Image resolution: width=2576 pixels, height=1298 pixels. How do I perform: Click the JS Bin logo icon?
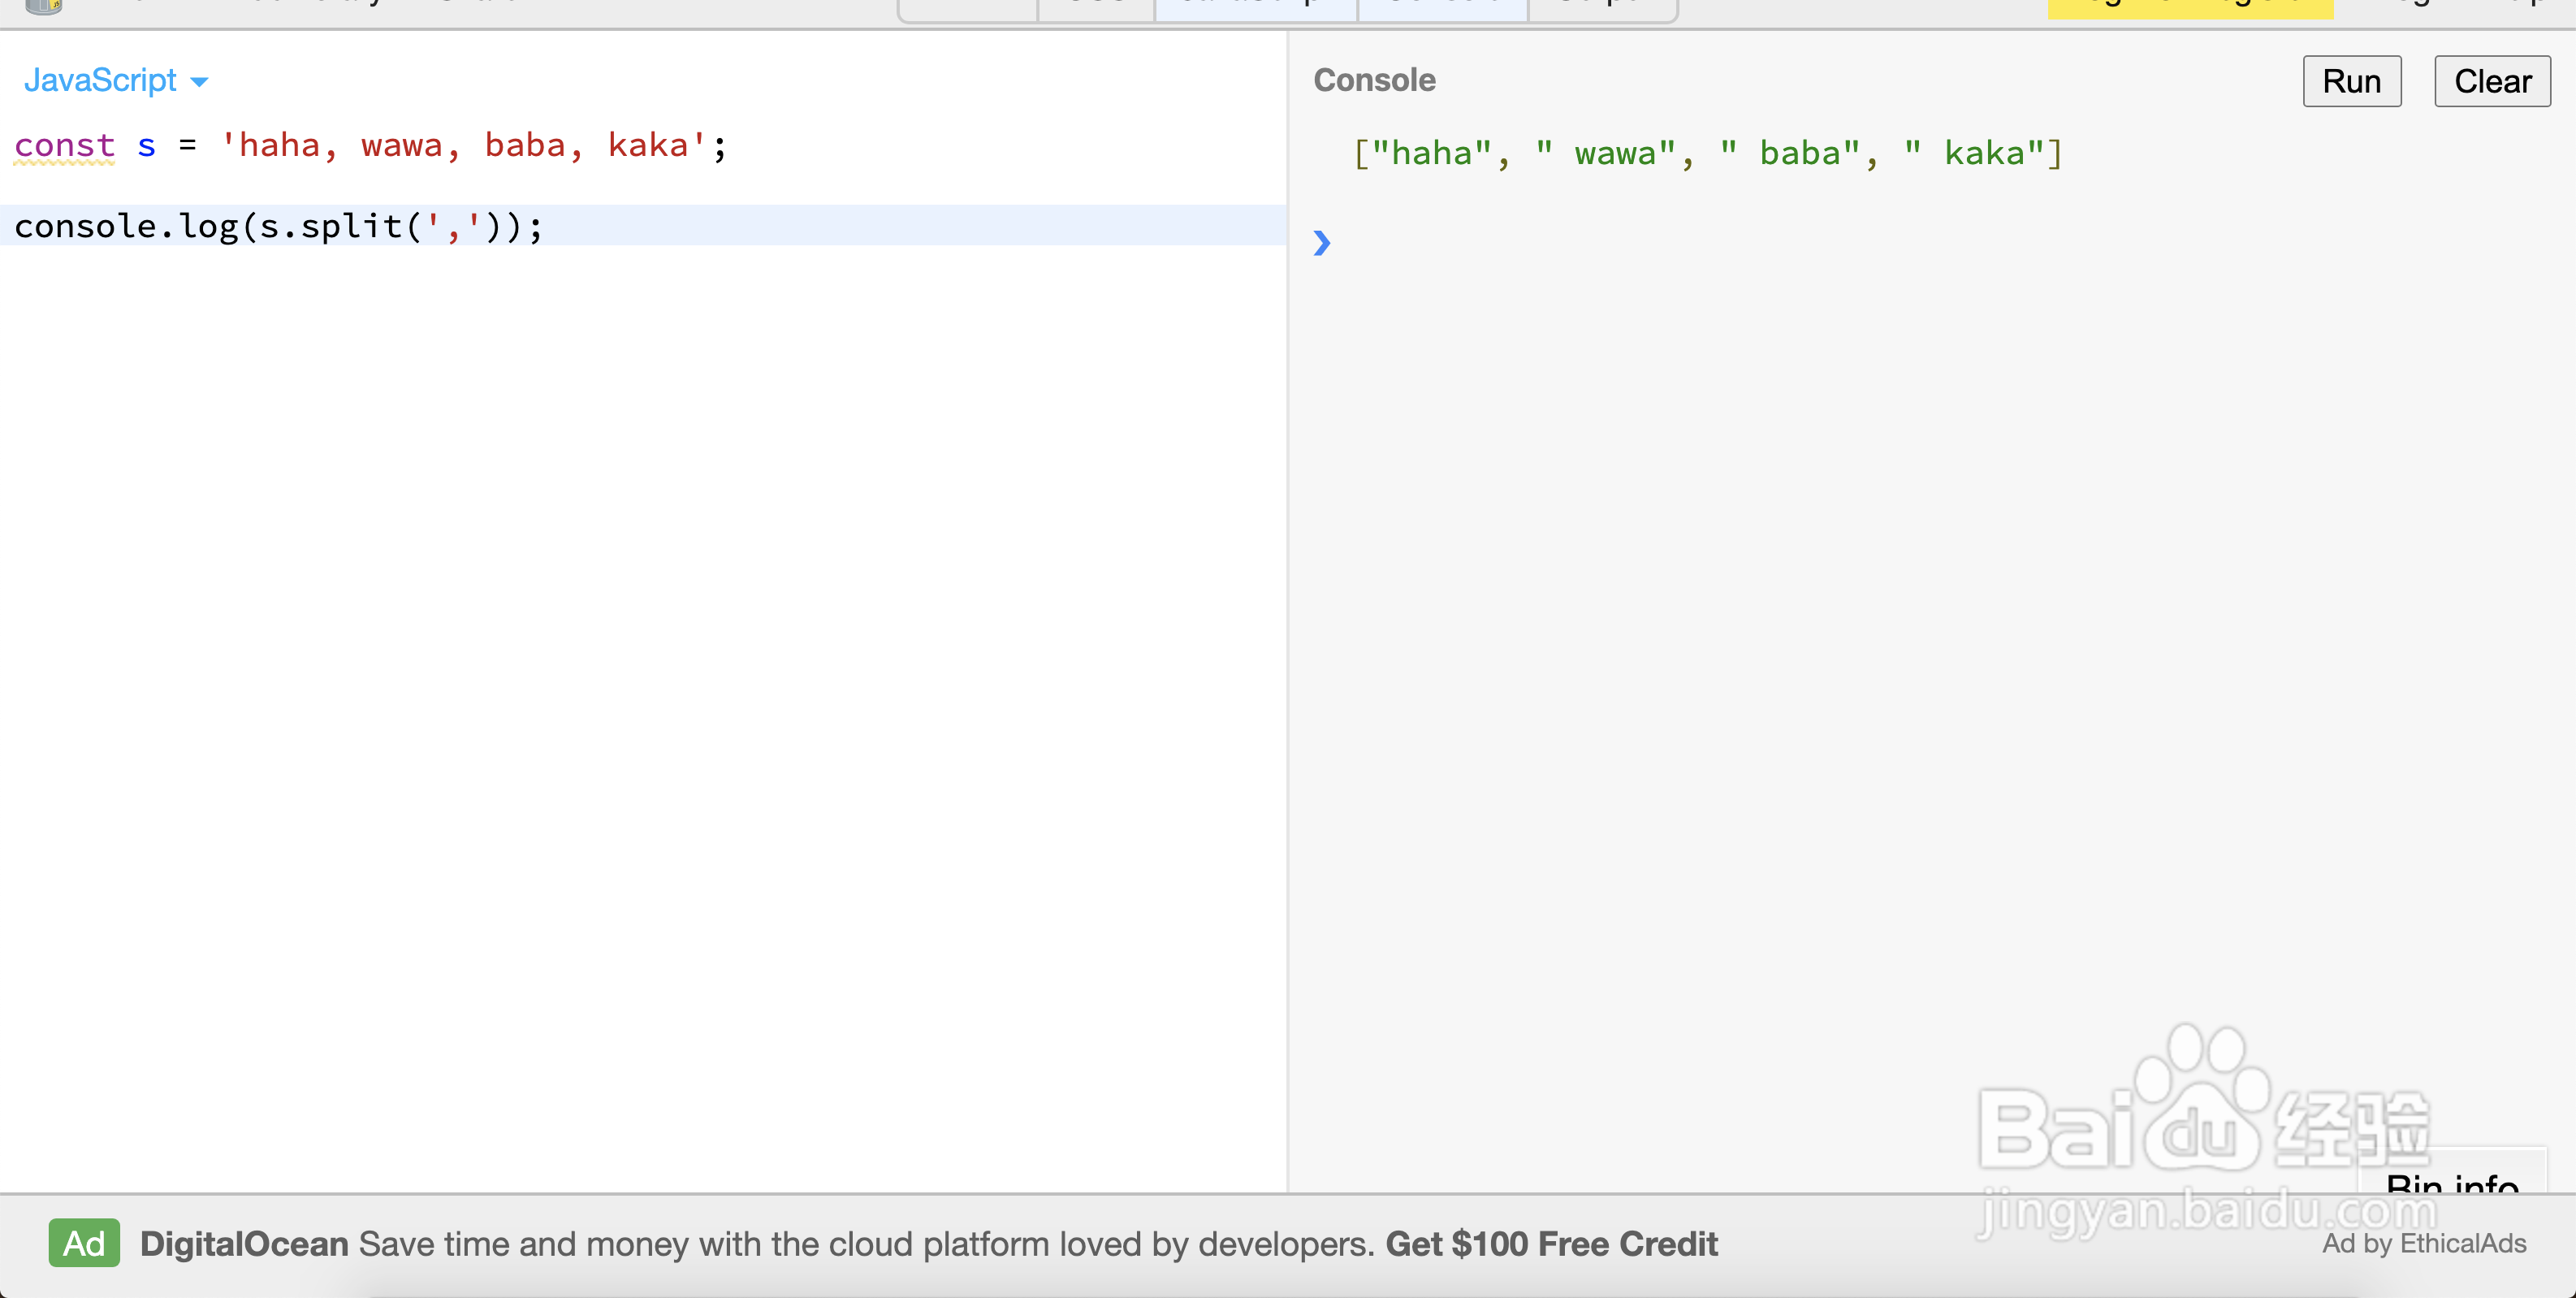(x=43, y=6)
